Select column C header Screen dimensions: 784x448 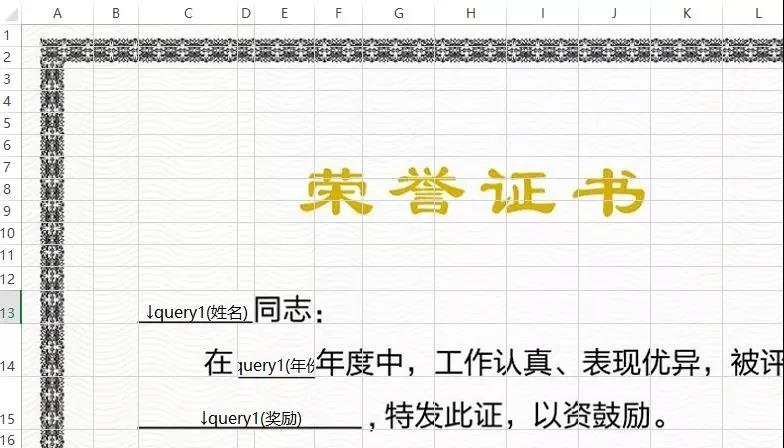click(x=188, y=12)
